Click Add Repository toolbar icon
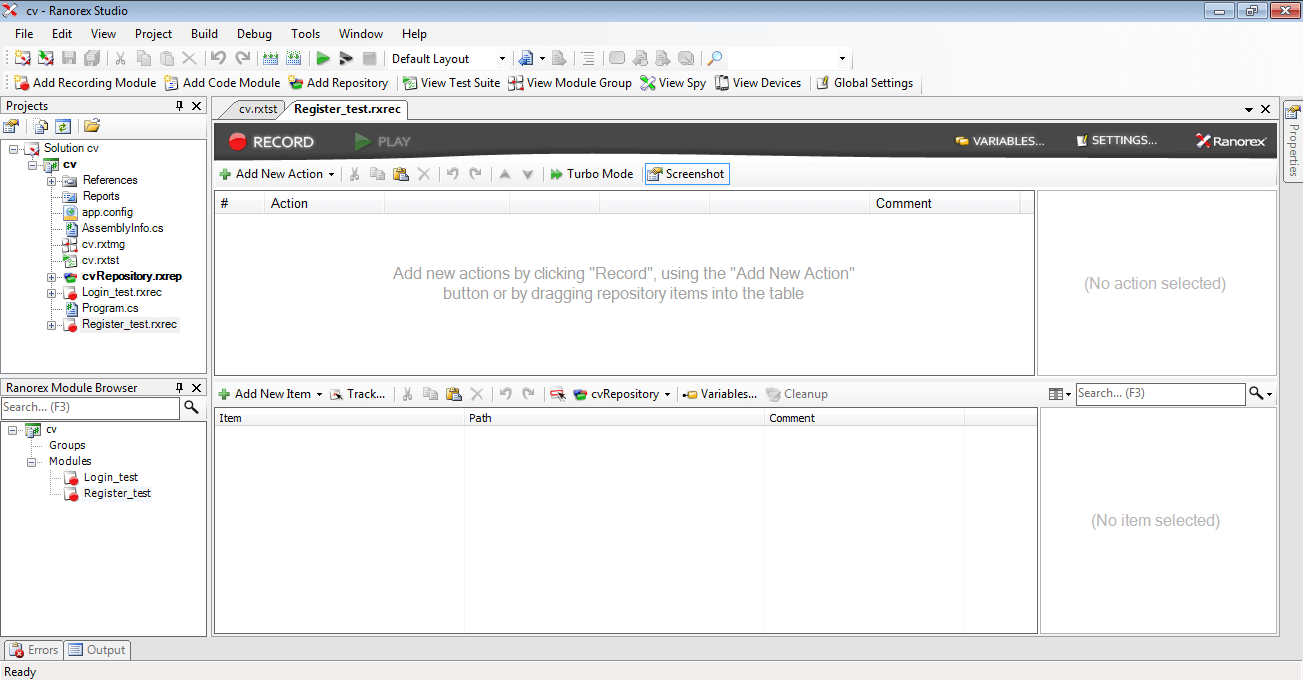This screenshot has height=680, width=1303. (x=296, y=83)
